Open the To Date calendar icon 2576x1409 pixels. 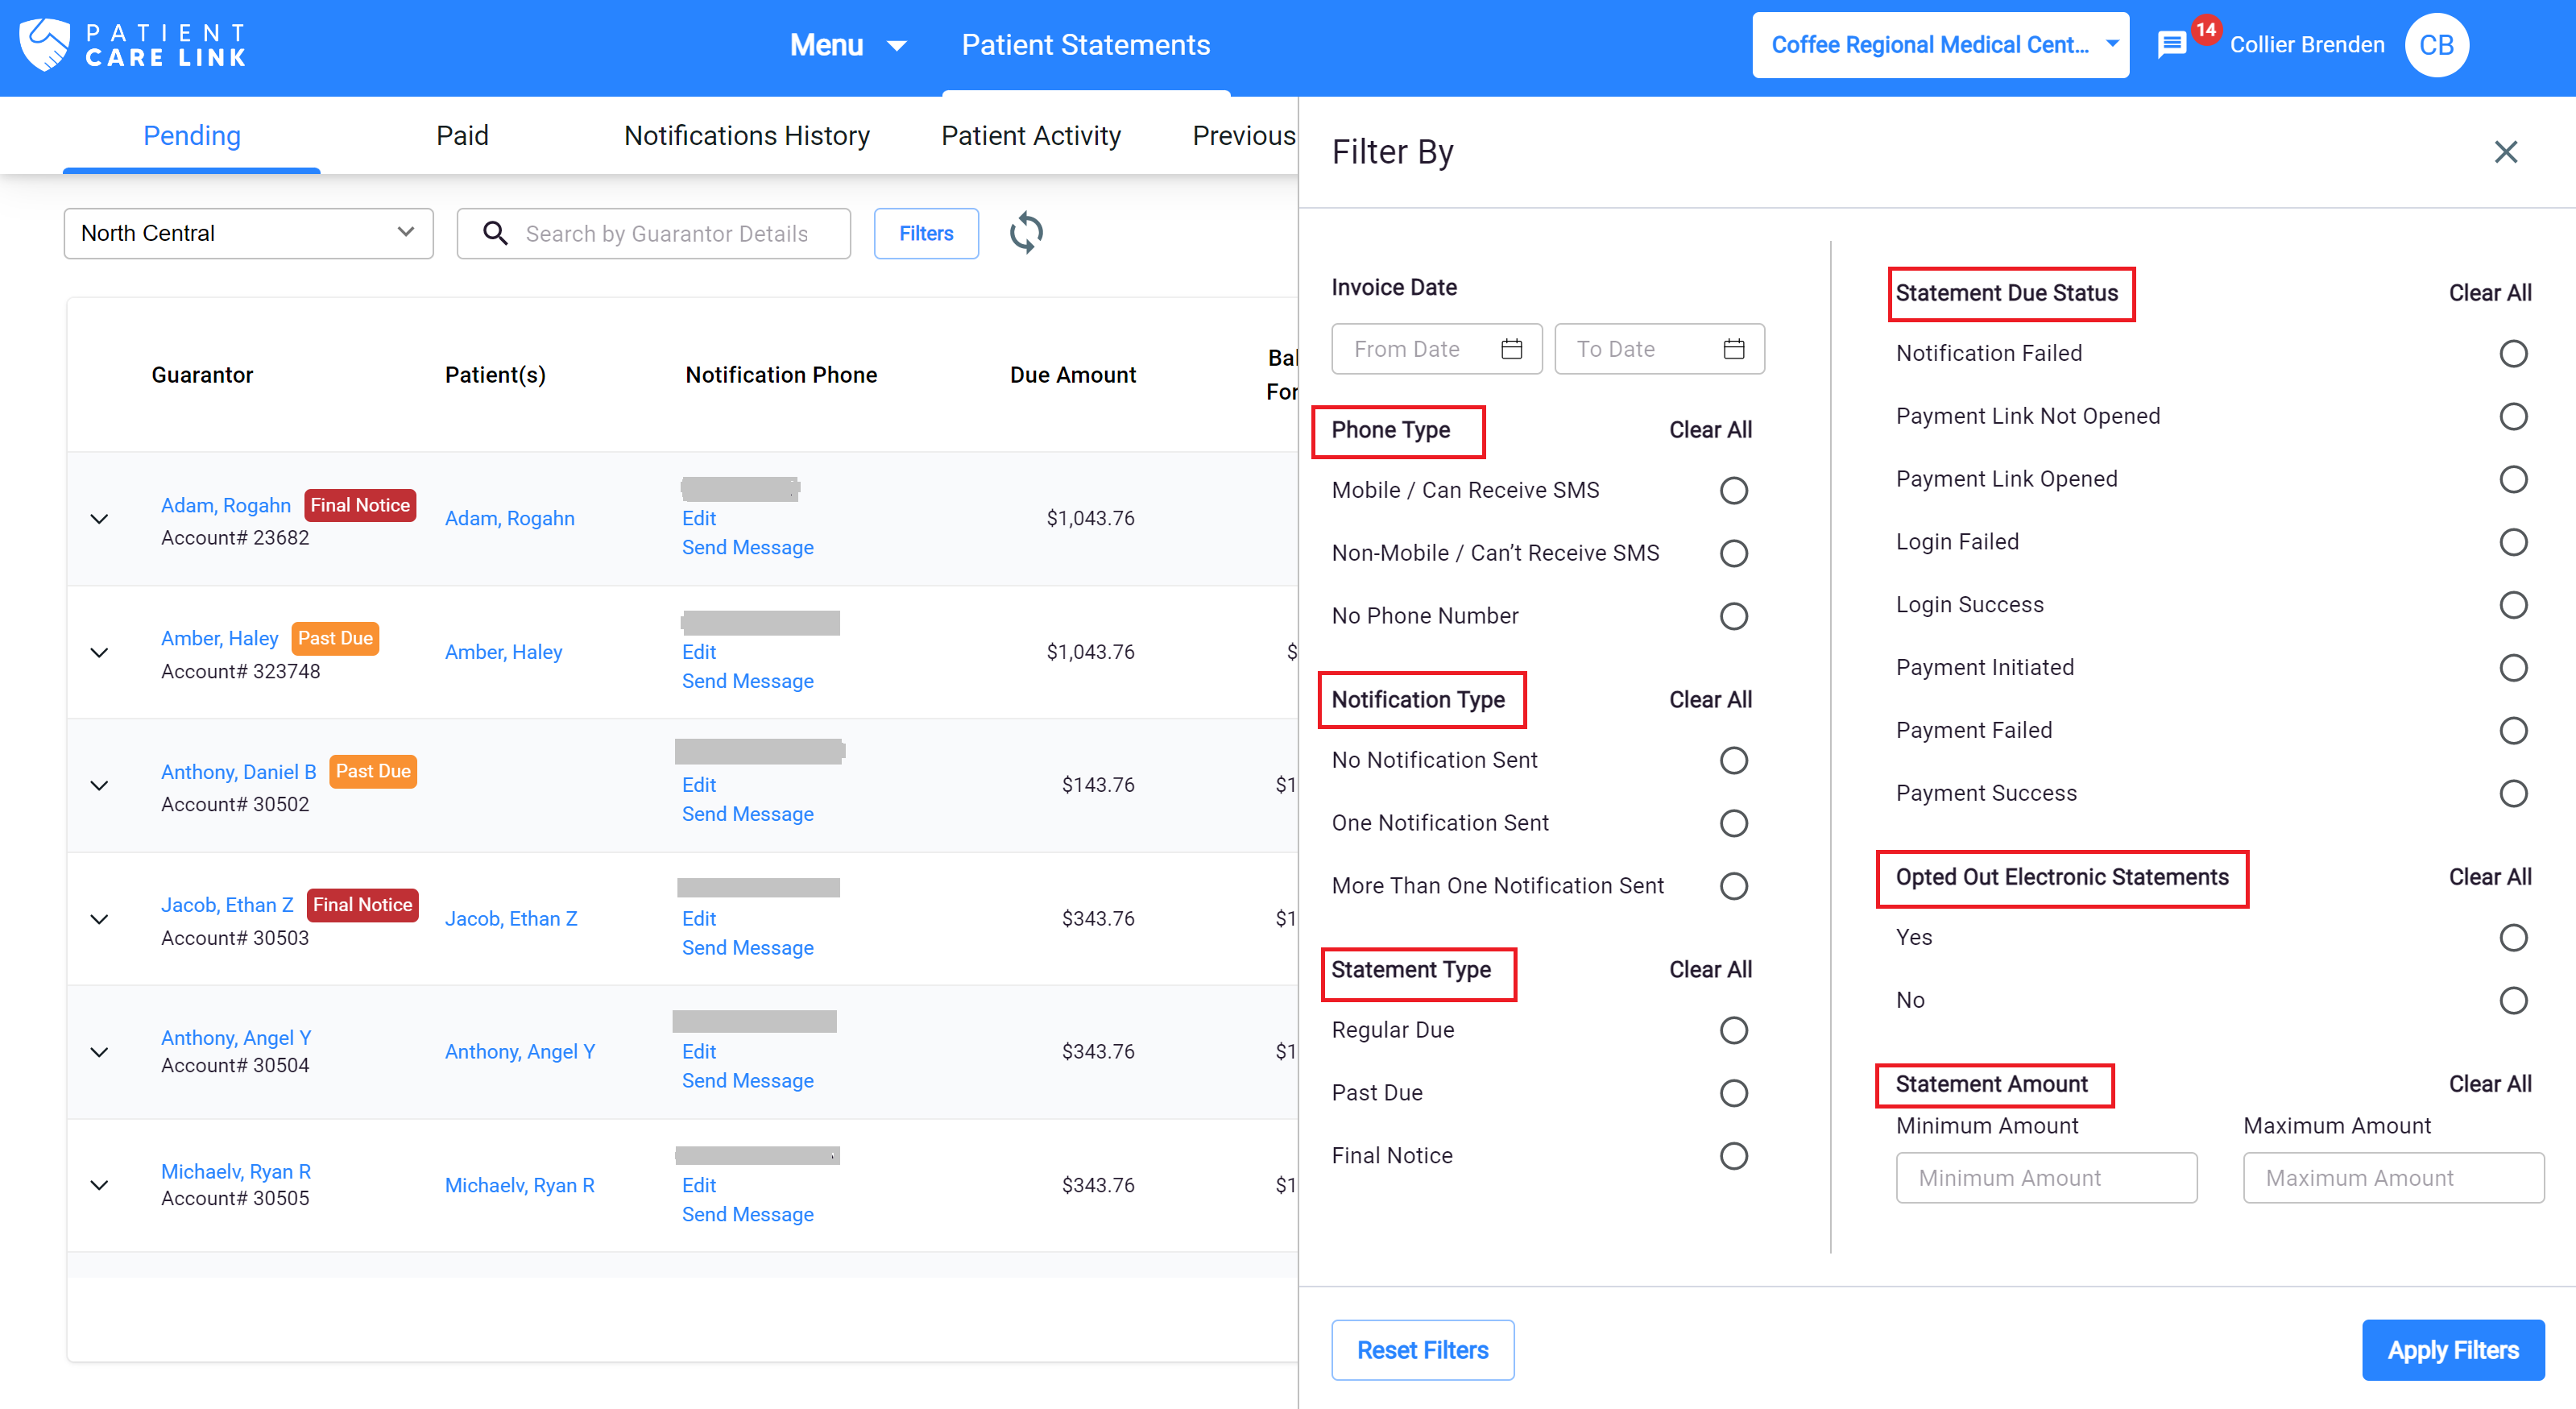[x=1734, y=349]
